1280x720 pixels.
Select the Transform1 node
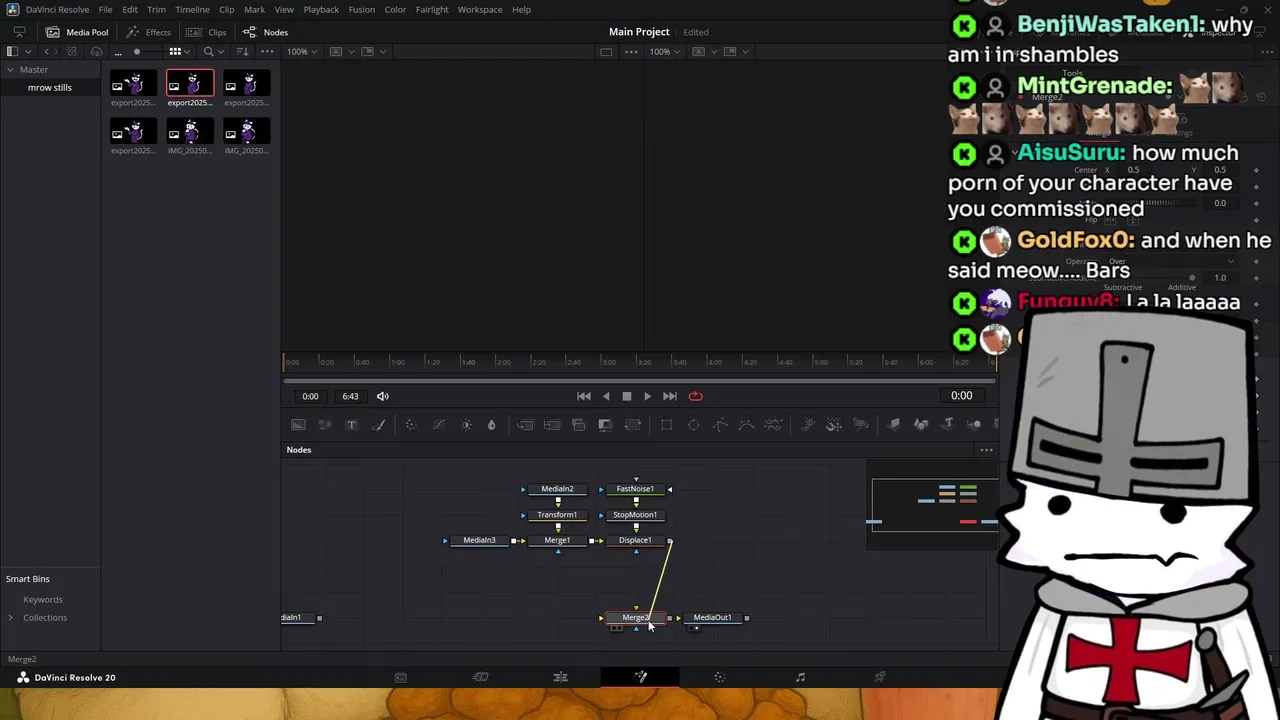click(x=557, y=515)
